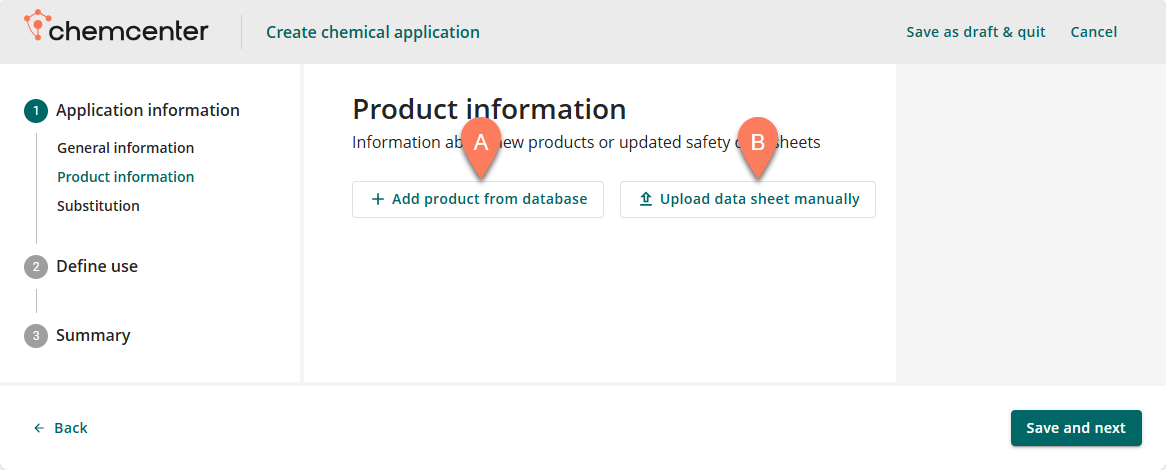Open General information in the sidebar
The width and height of the screenshot is (1166, 470).
125,148
